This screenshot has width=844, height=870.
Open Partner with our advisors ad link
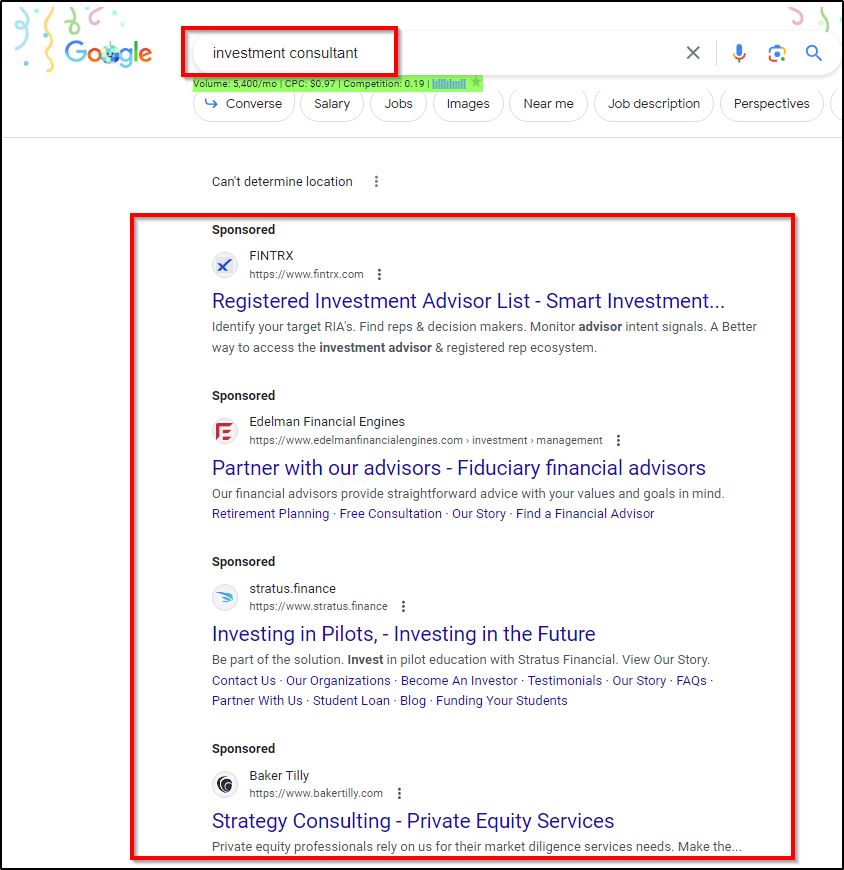[458, 468]
